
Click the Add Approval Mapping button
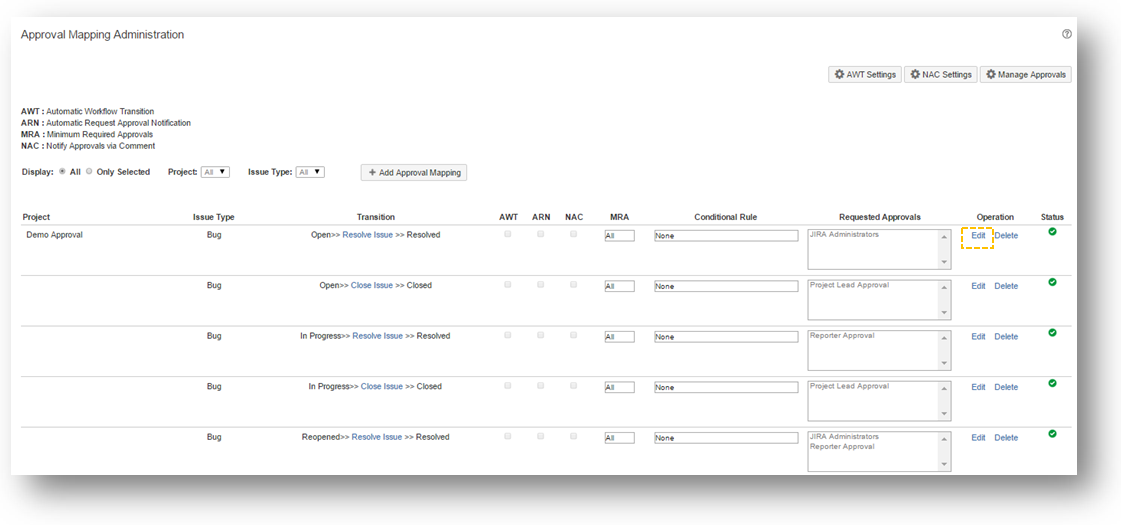pos(414,172)
